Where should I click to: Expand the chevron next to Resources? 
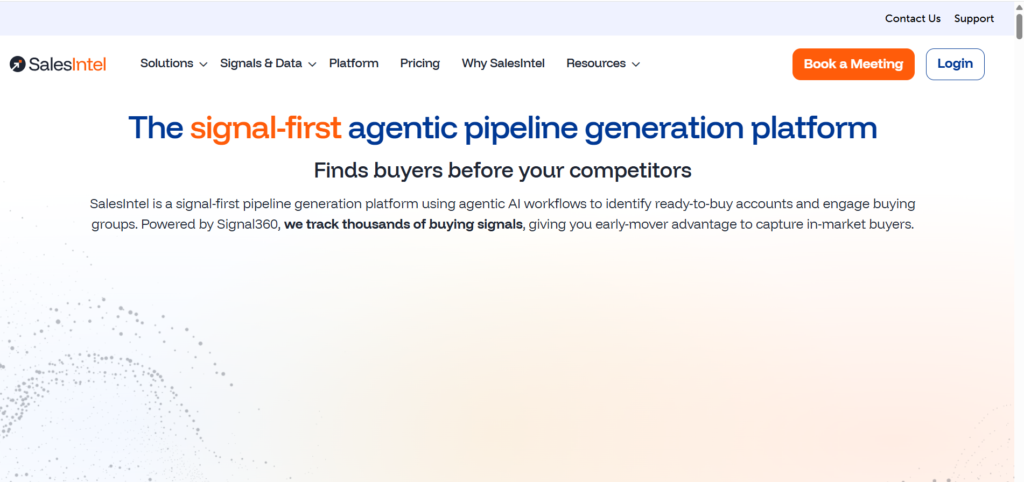point(636,64)
